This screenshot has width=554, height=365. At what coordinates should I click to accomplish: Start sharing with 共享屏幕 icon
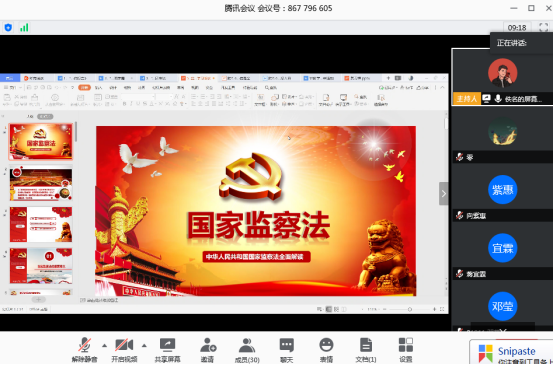click(167, 345)
